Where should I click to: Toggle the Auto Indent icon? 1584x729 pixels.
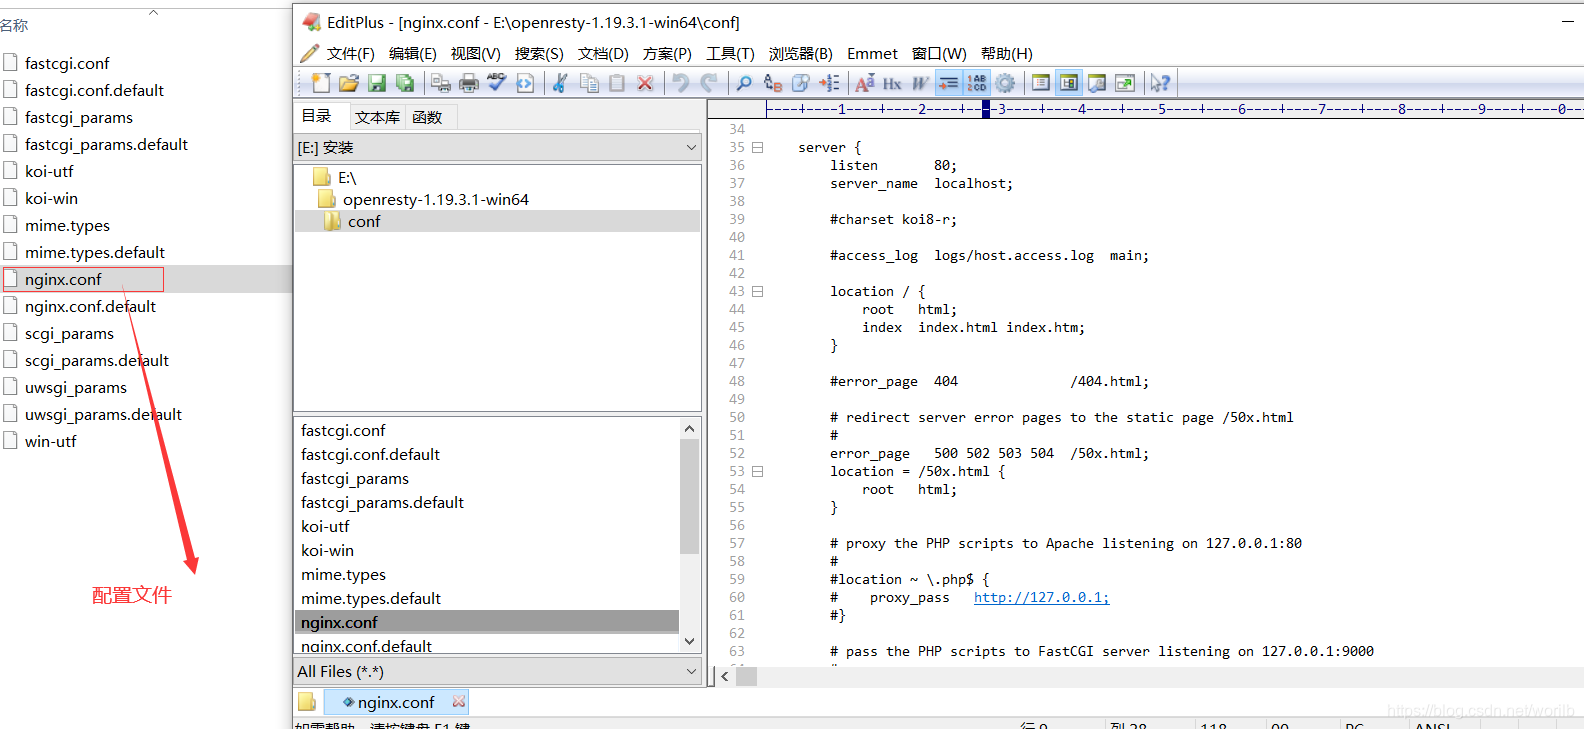(x=948, y=83)
